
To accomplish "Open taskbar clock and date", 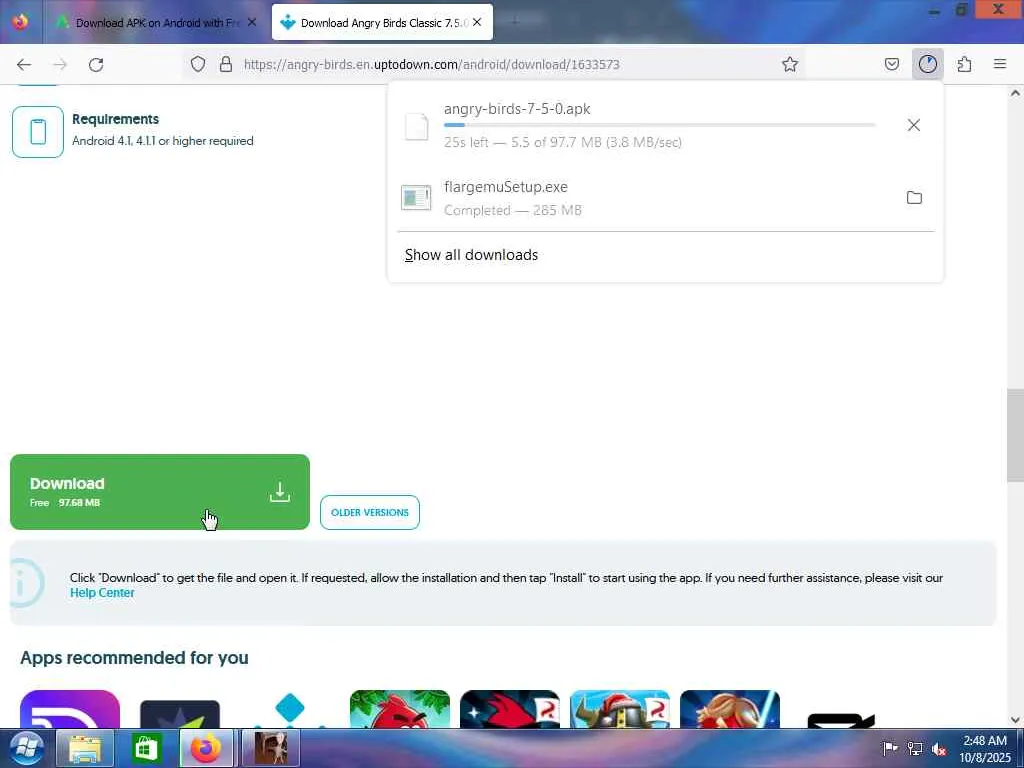I will click(985, 749).
